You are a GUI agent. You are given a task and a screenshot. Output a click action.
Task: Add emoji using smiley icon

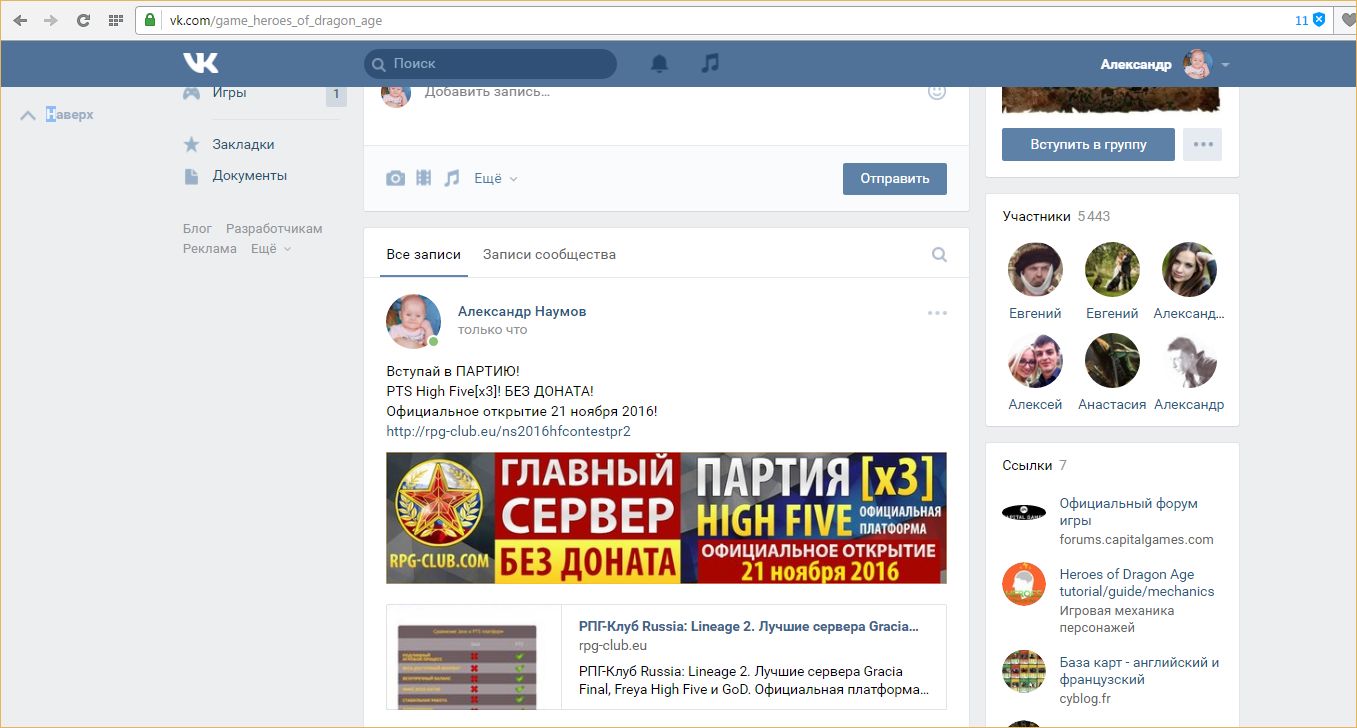(x=937, y=91)
